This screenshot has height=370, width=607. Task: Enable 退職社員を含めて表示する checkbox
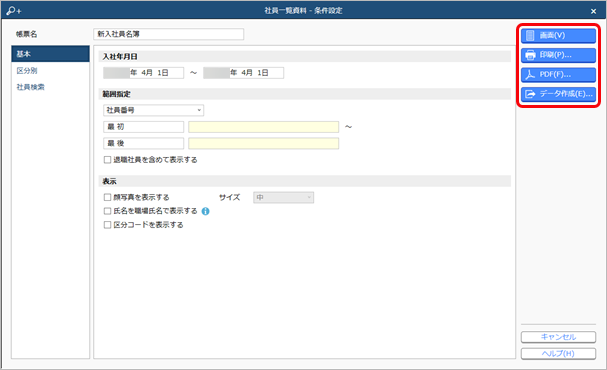tap(108, 160)
